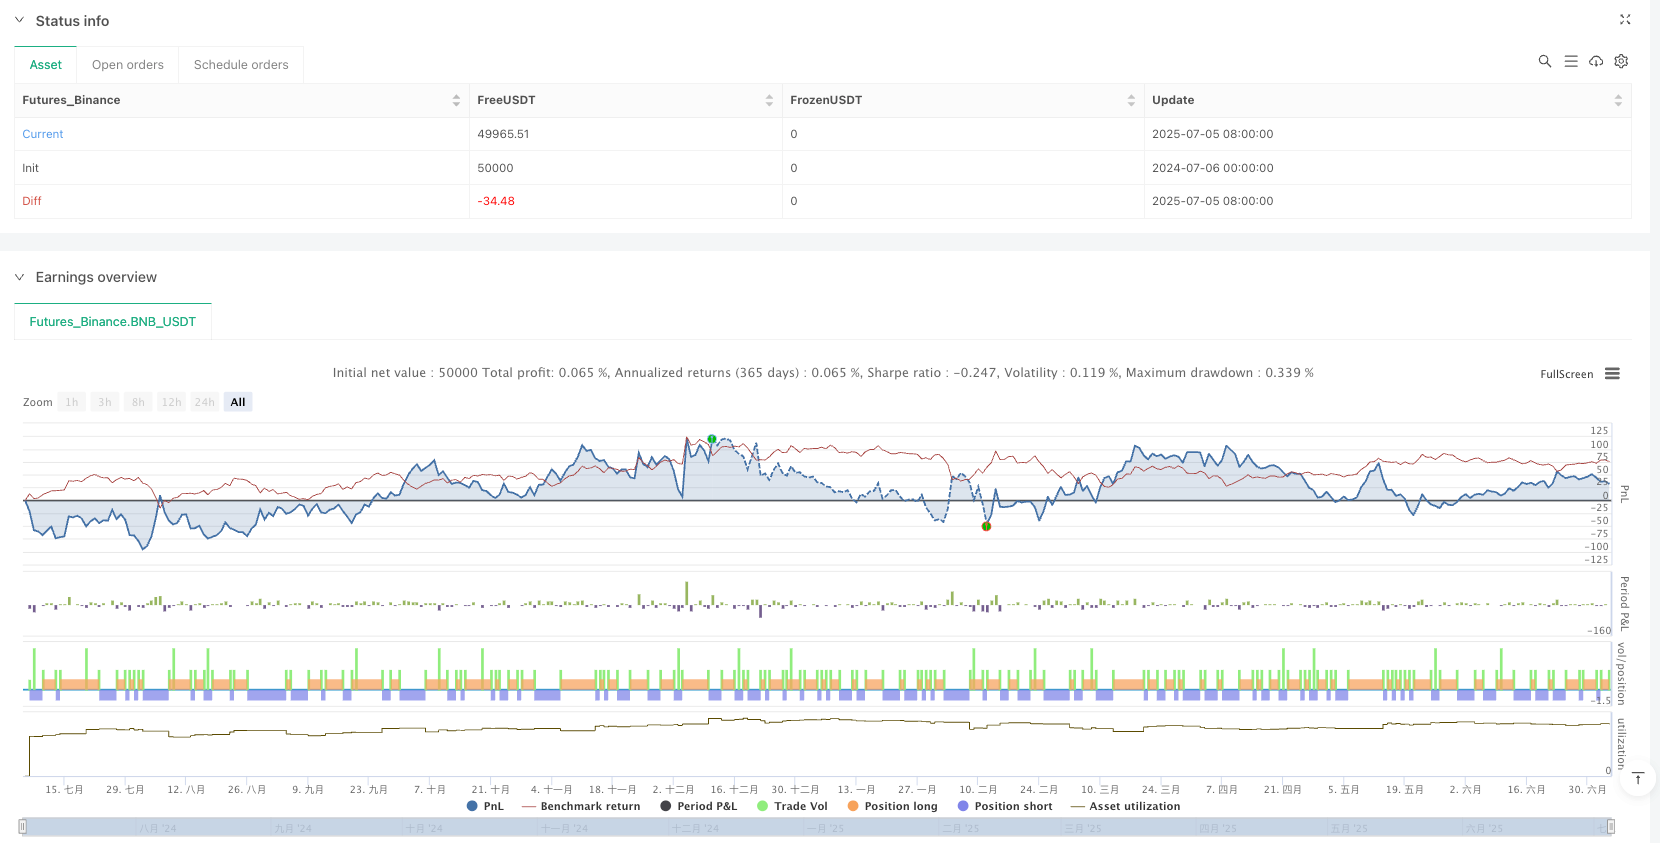Click the cloud download icon
This screenshot has height=843, width=1660.
(x=1596, y=62)
